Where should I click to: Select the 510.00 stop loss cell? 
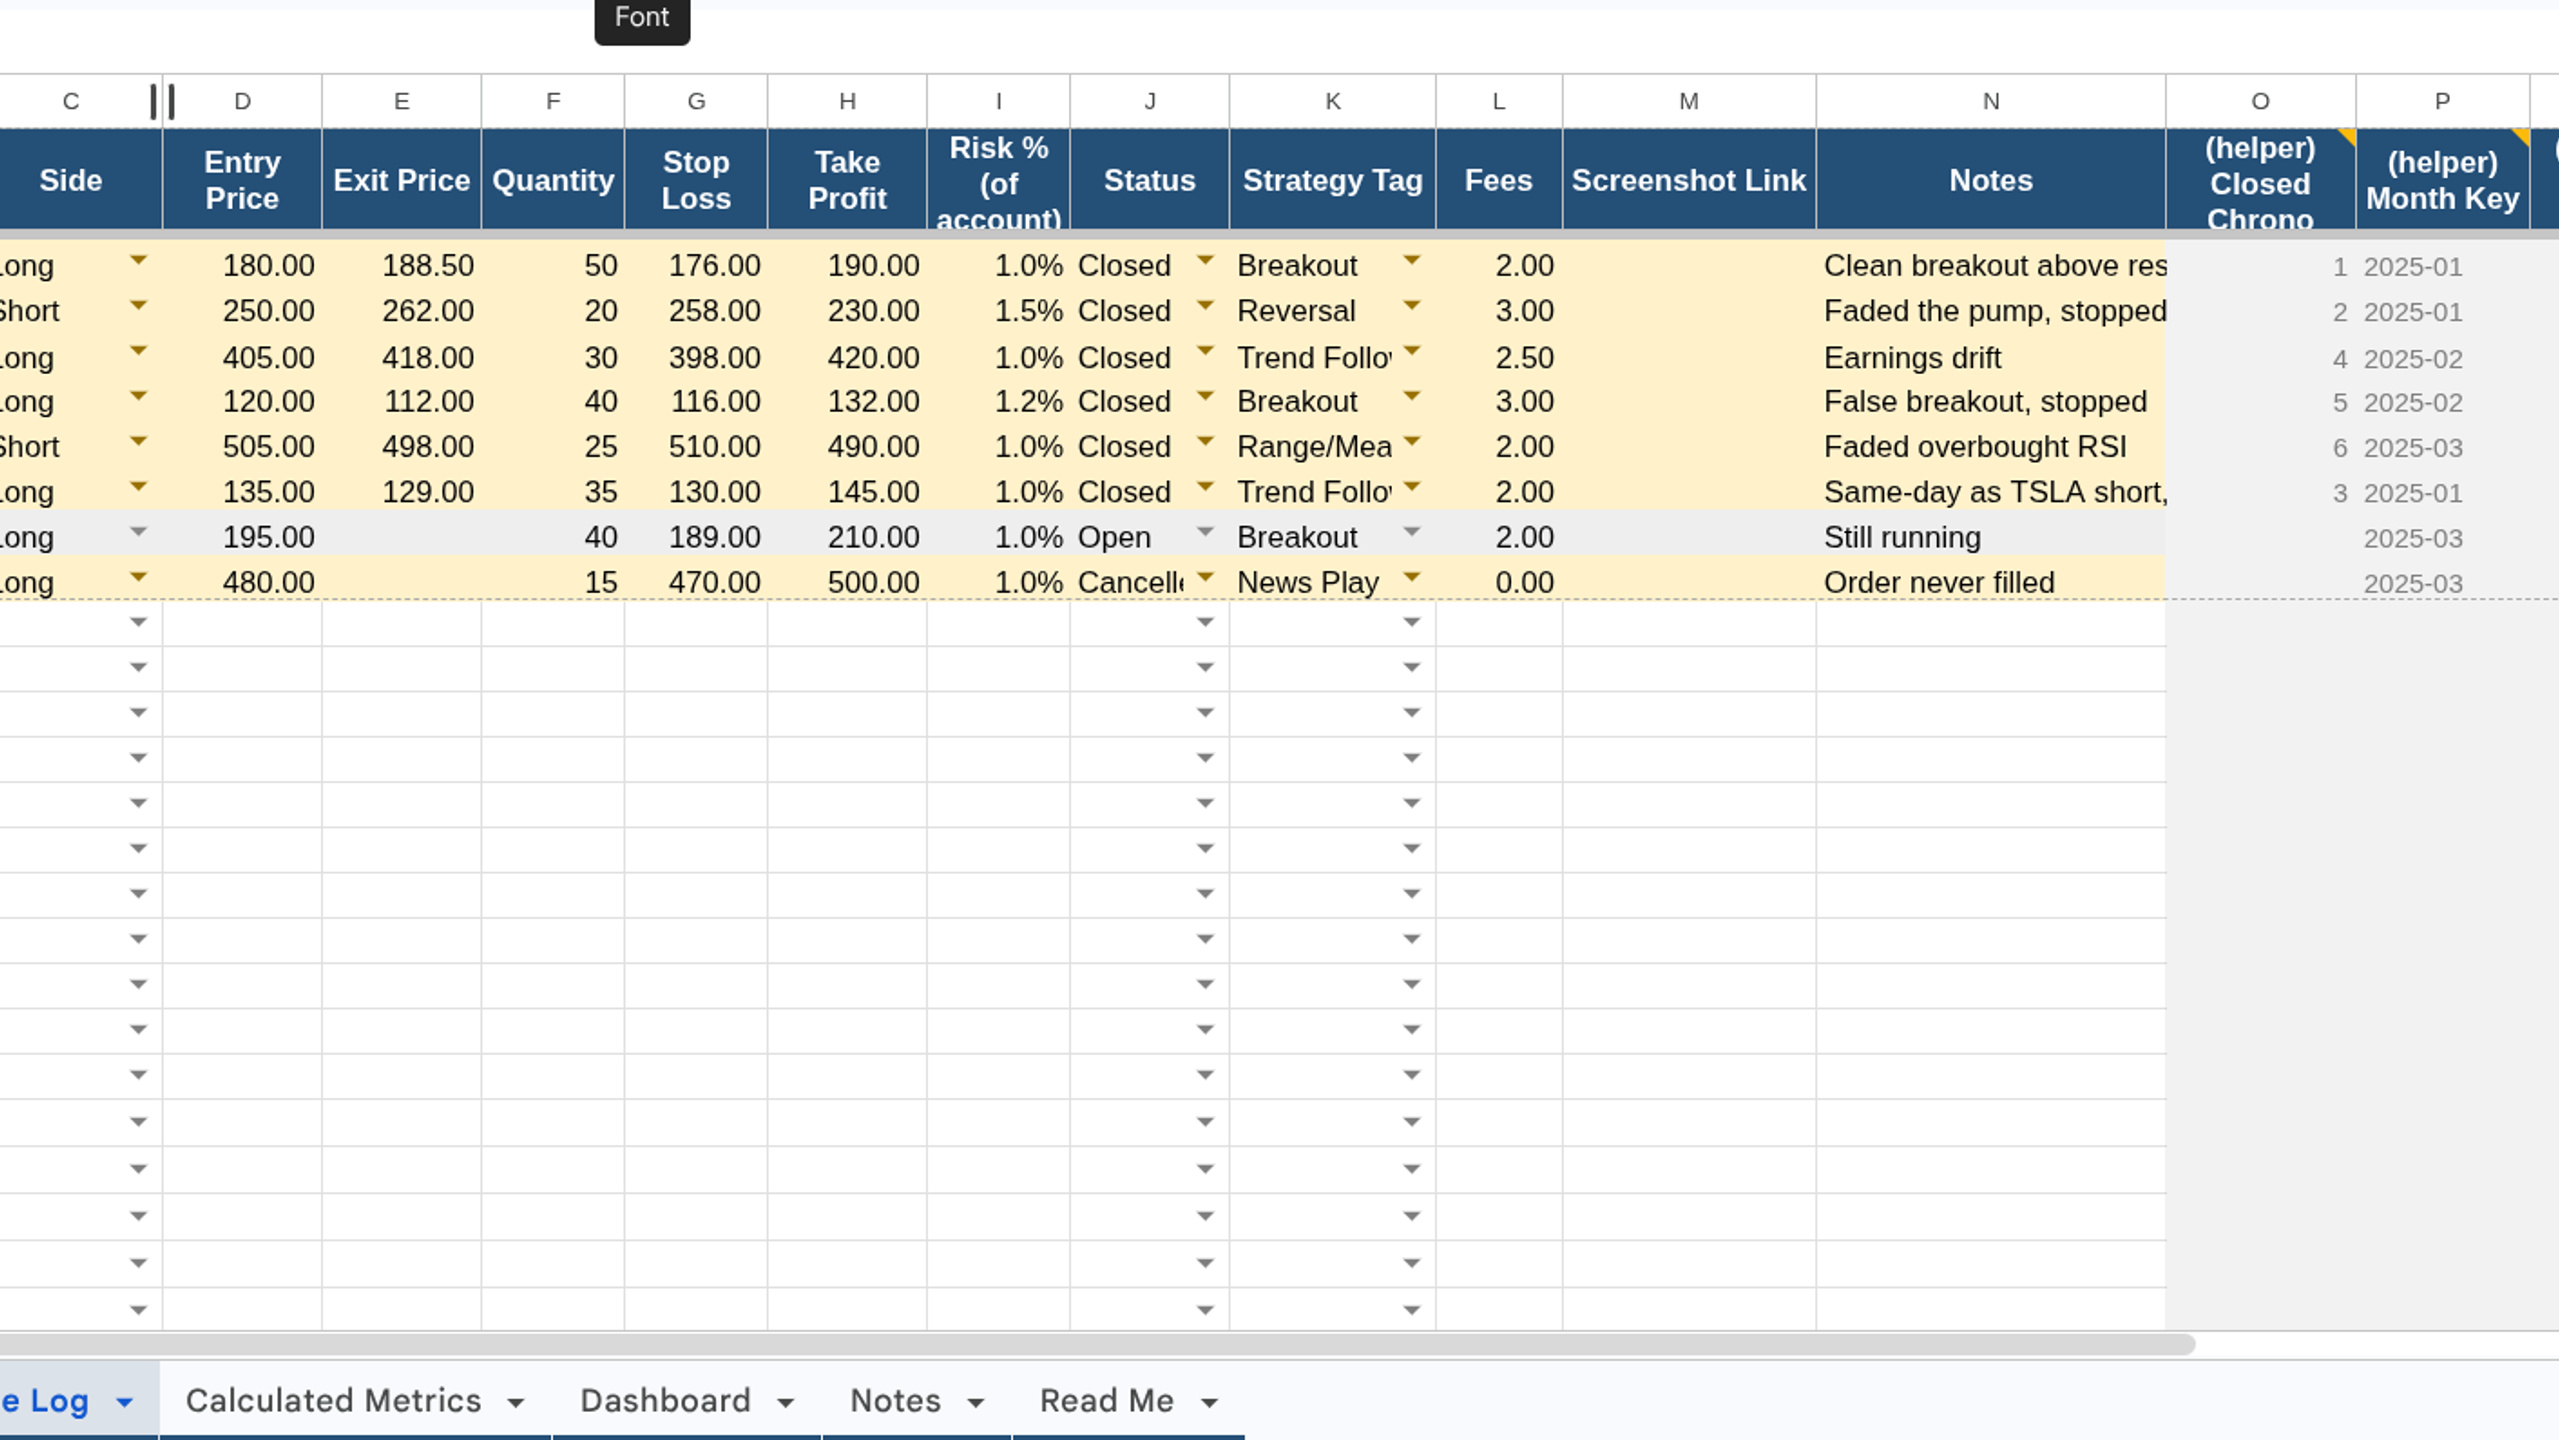coord(696,446)
